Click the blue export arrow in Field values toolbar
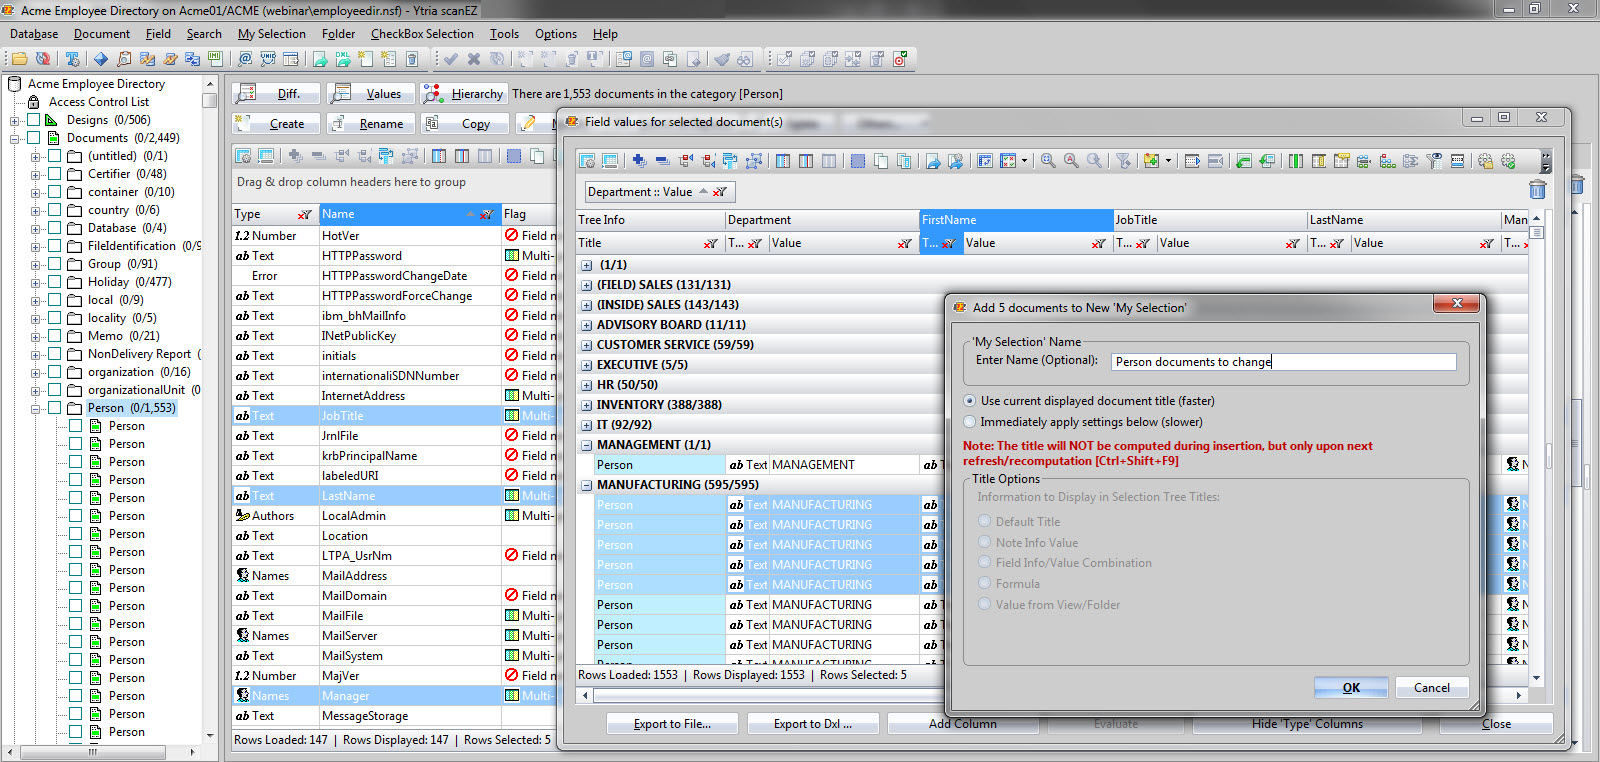This screenshot has height=762, width=1600. point(933,160)
